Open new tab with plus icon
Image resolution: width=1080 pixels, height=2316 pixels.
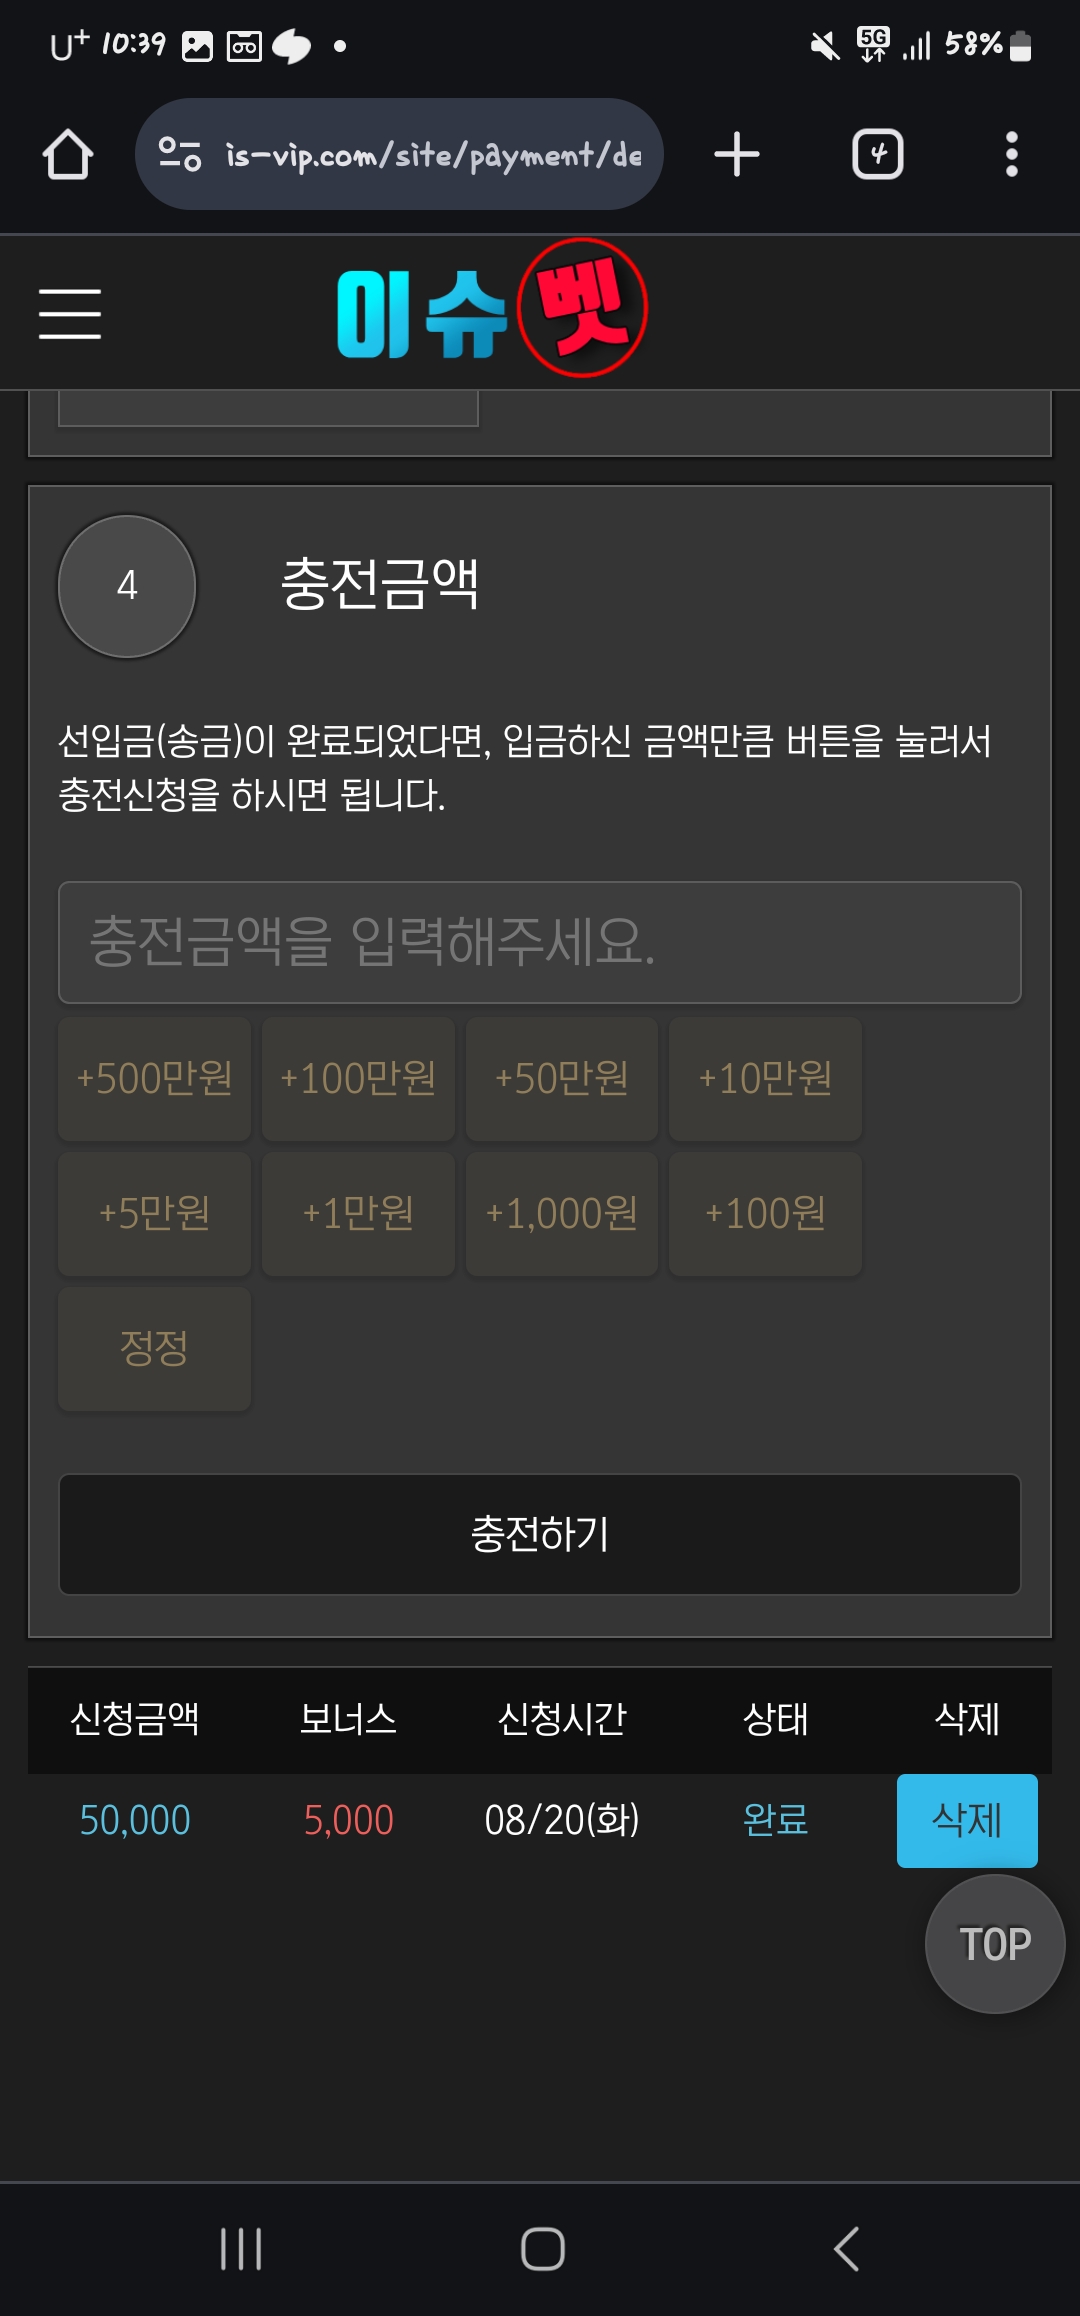tap(737, 155)
